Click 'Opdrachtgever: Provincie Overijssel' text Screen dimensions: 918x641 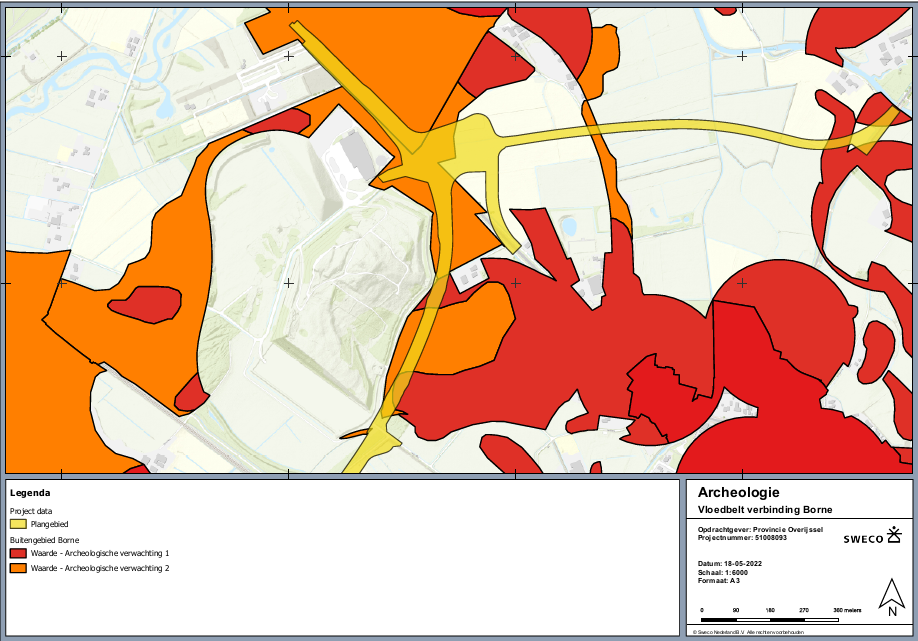[x=760, y=529]
